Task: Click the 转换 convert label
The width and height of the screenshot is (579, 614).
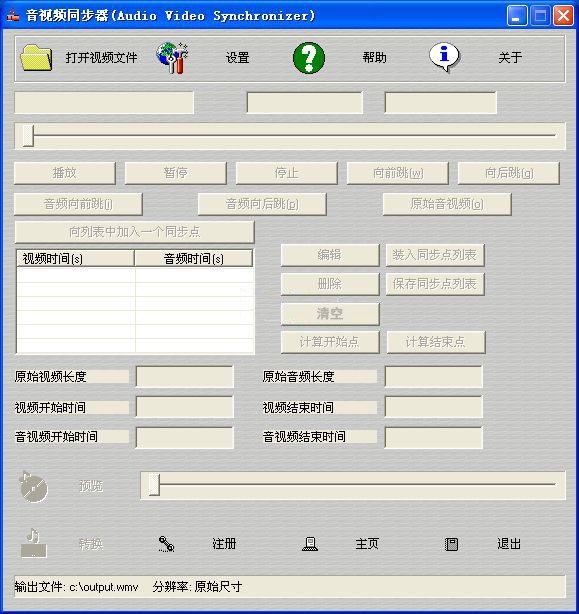Action: 91,544
